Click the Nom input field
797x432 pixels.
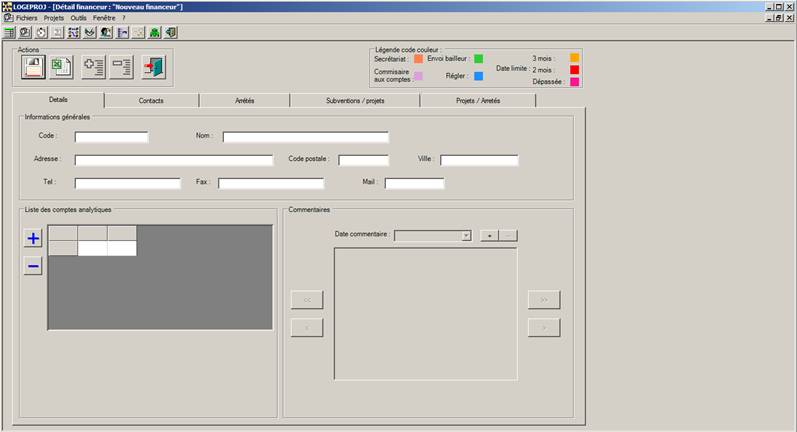click(305, 137)
